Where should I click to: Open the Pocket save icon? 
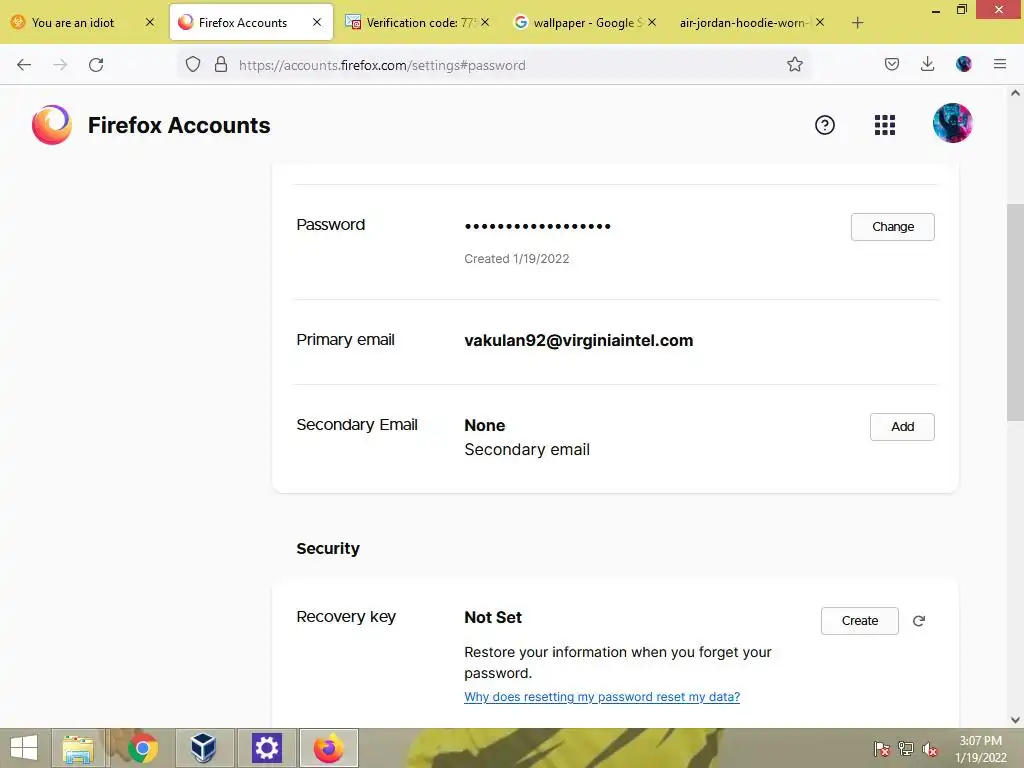click(891, 64)
